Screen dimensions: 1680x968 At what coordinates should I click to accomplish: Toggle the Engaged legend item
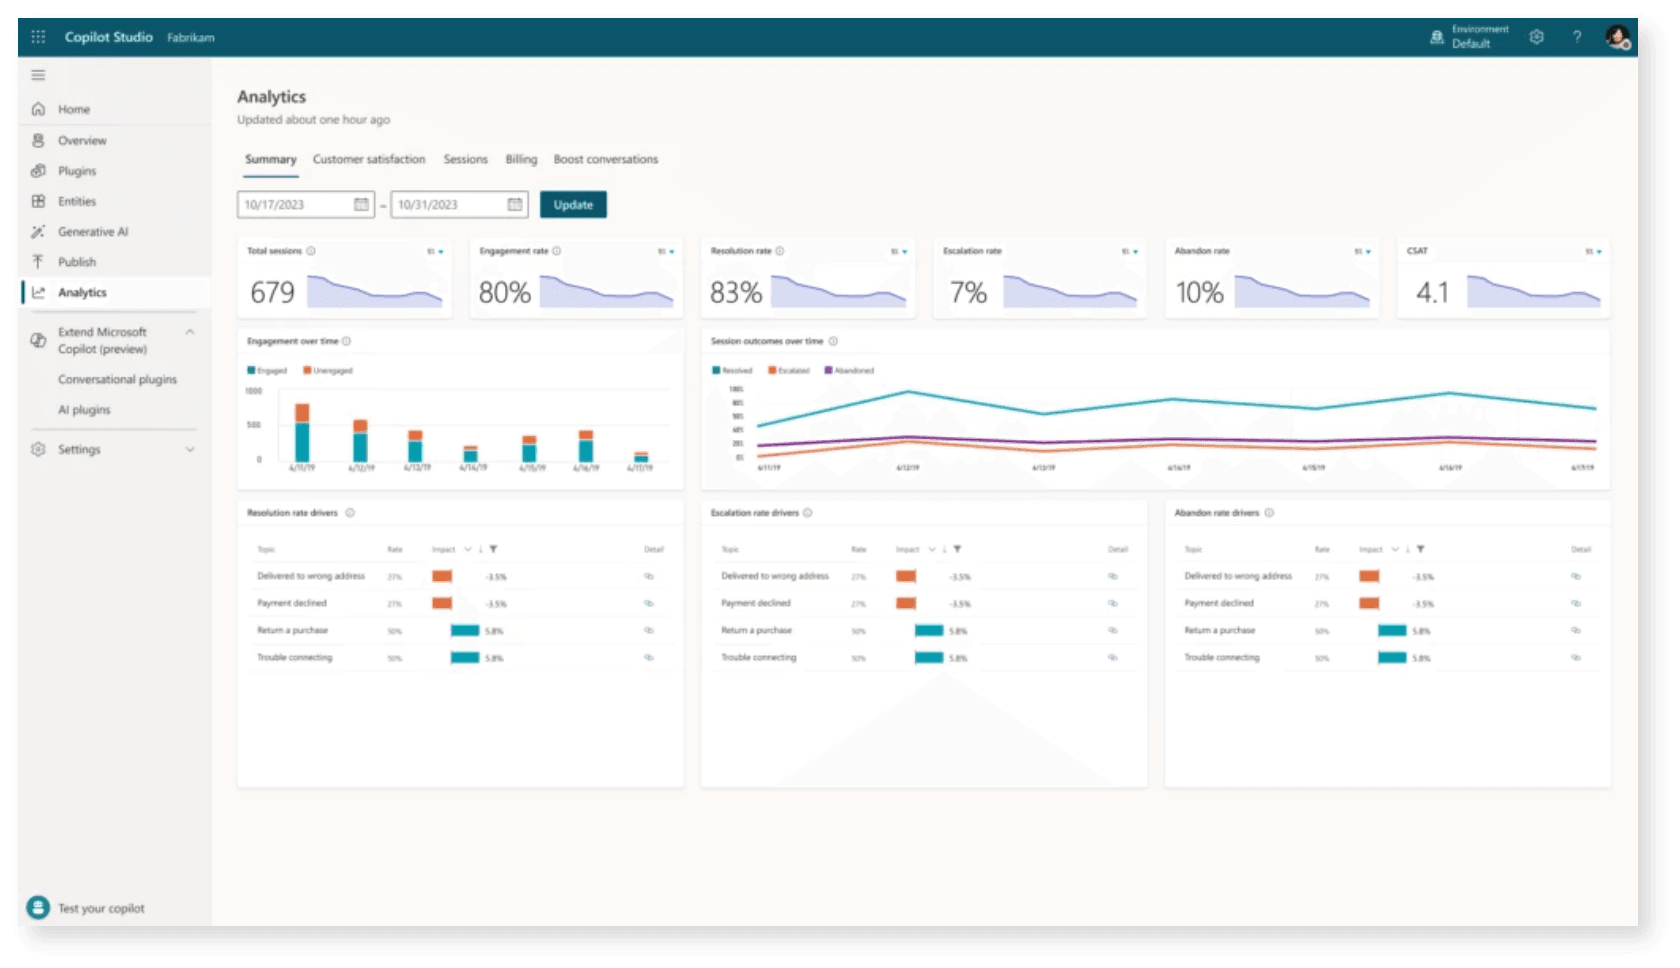tap(266, 369)
